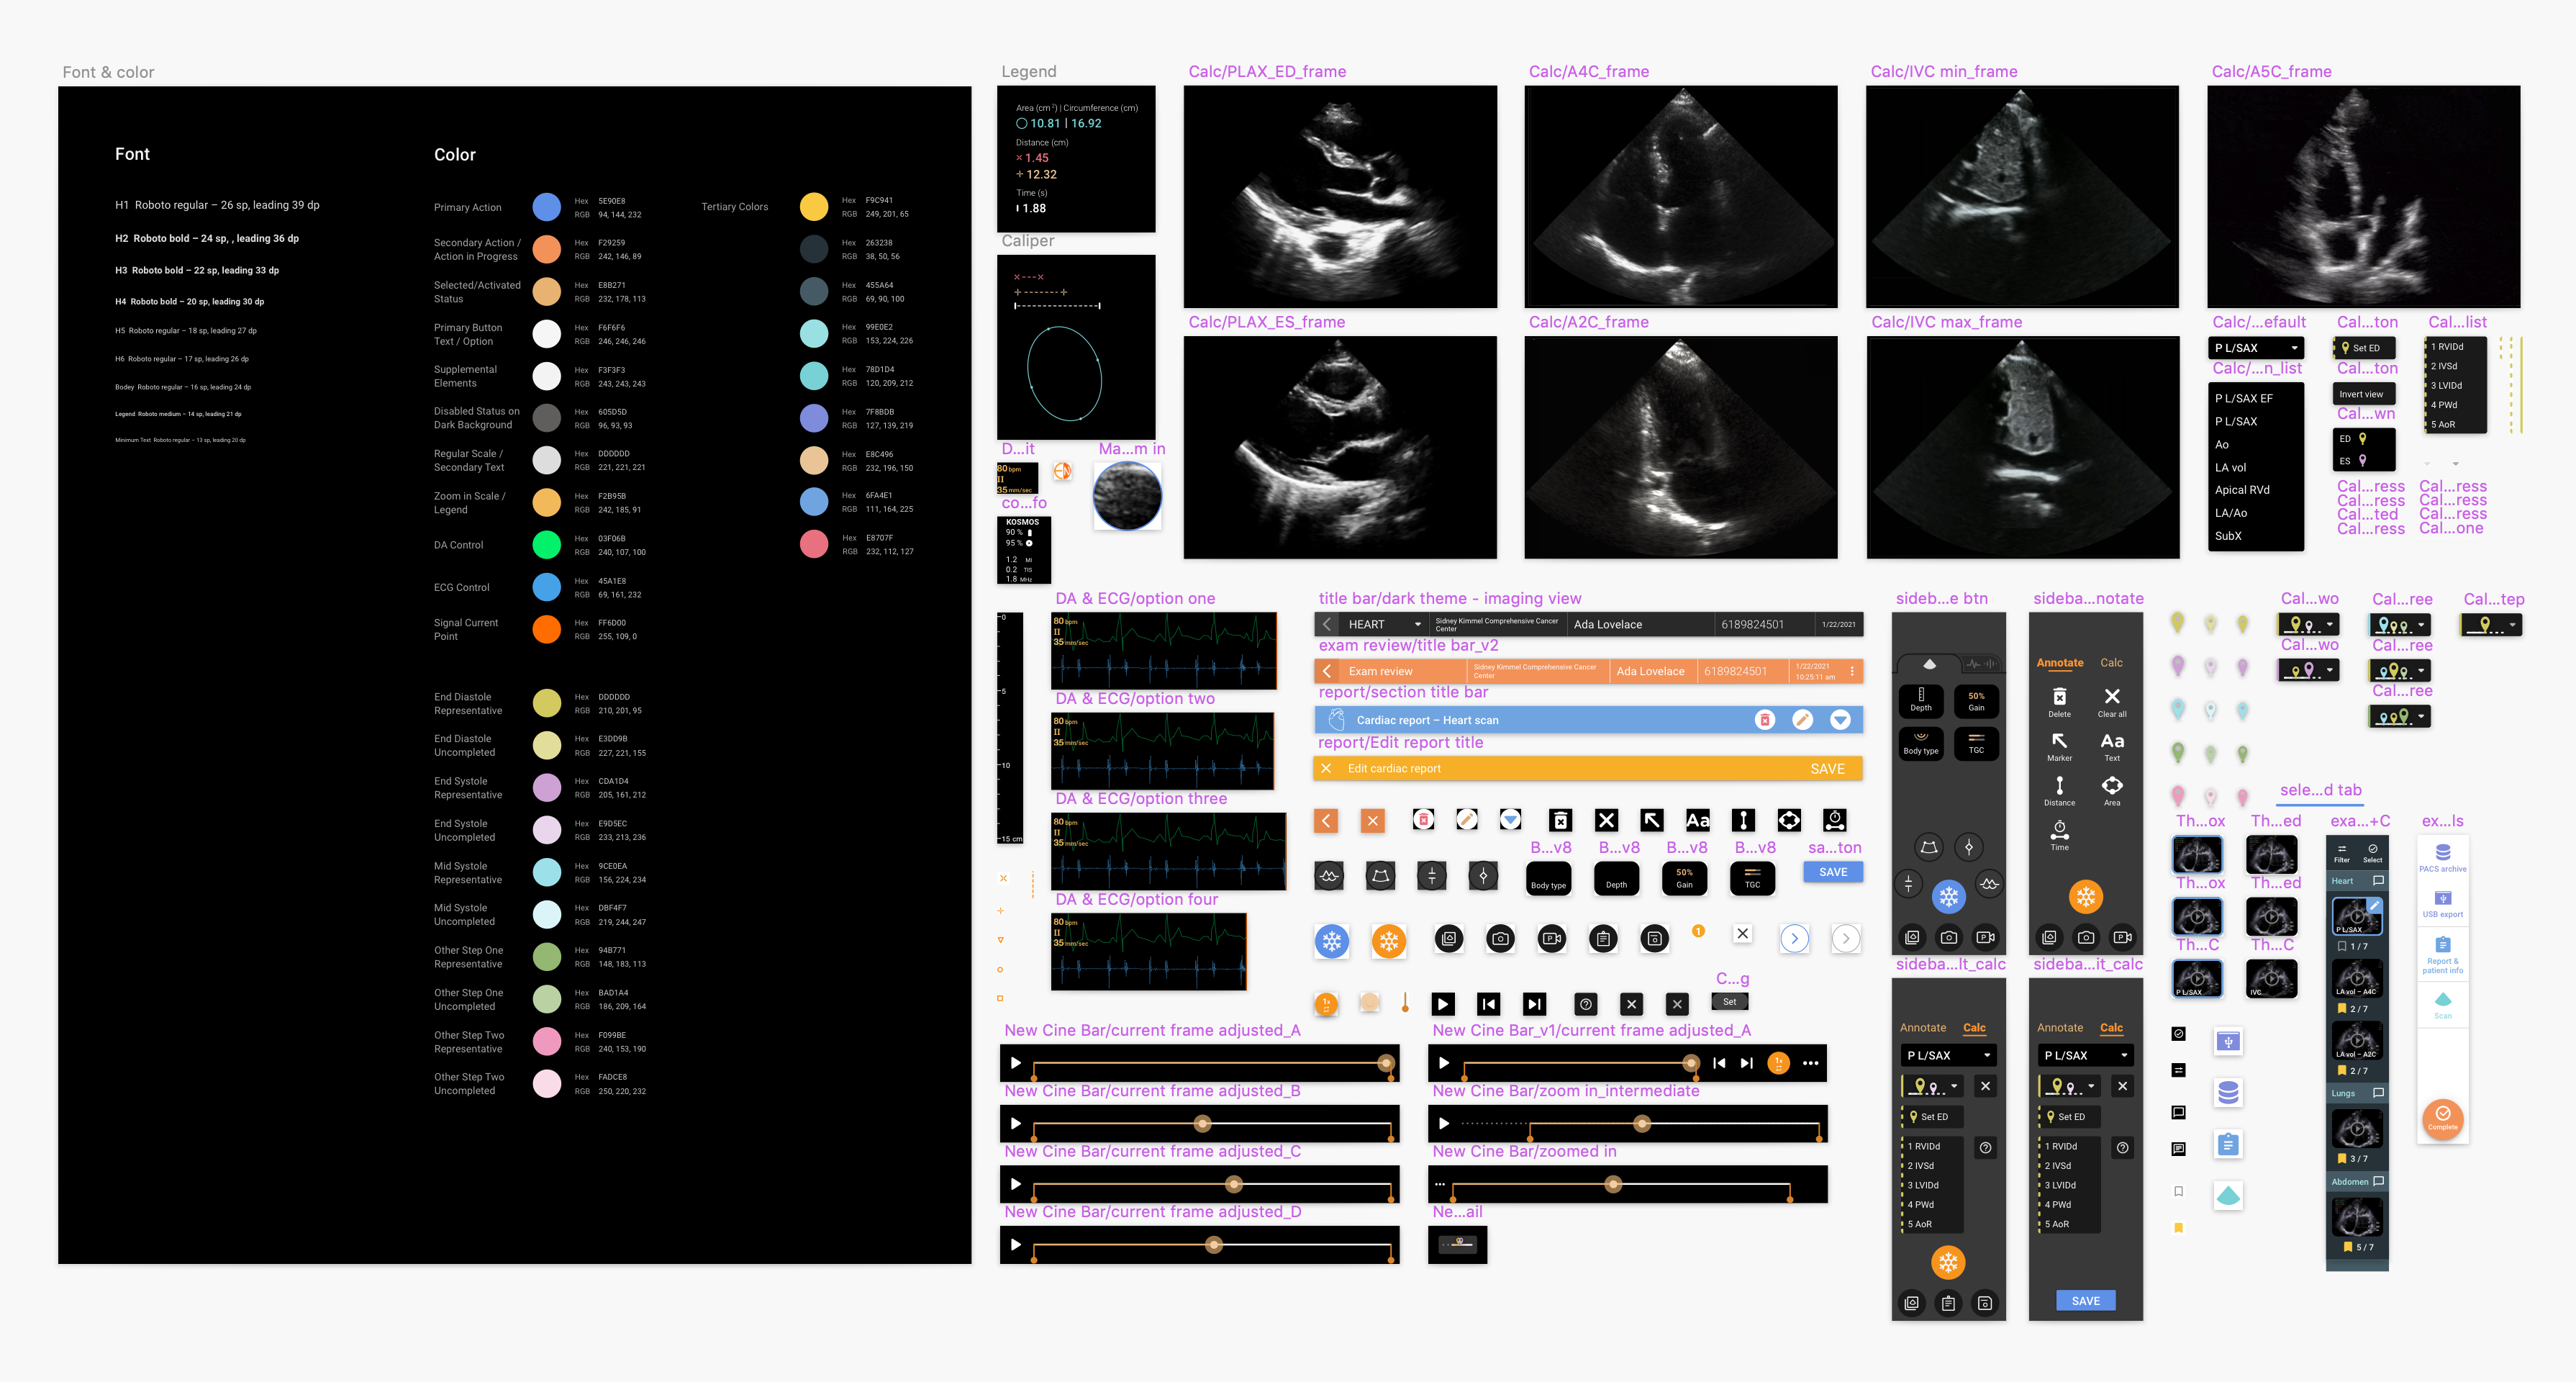The height and width of the screenshot is (1382, 2576).
Task: Expand Cardiac report bar with white down-triangle
Action: tap(1840, 720)
